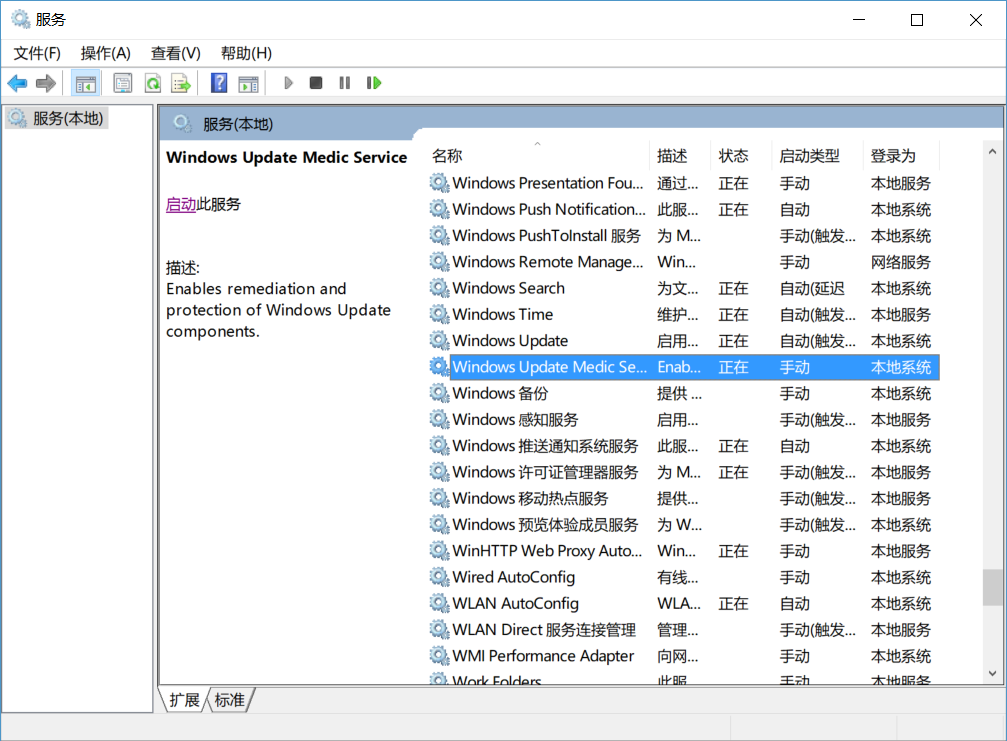Select the WinHTTP Web Proxy Auto... row
Viewport: 1007px width, 741px height.
[x=684, y=551]
